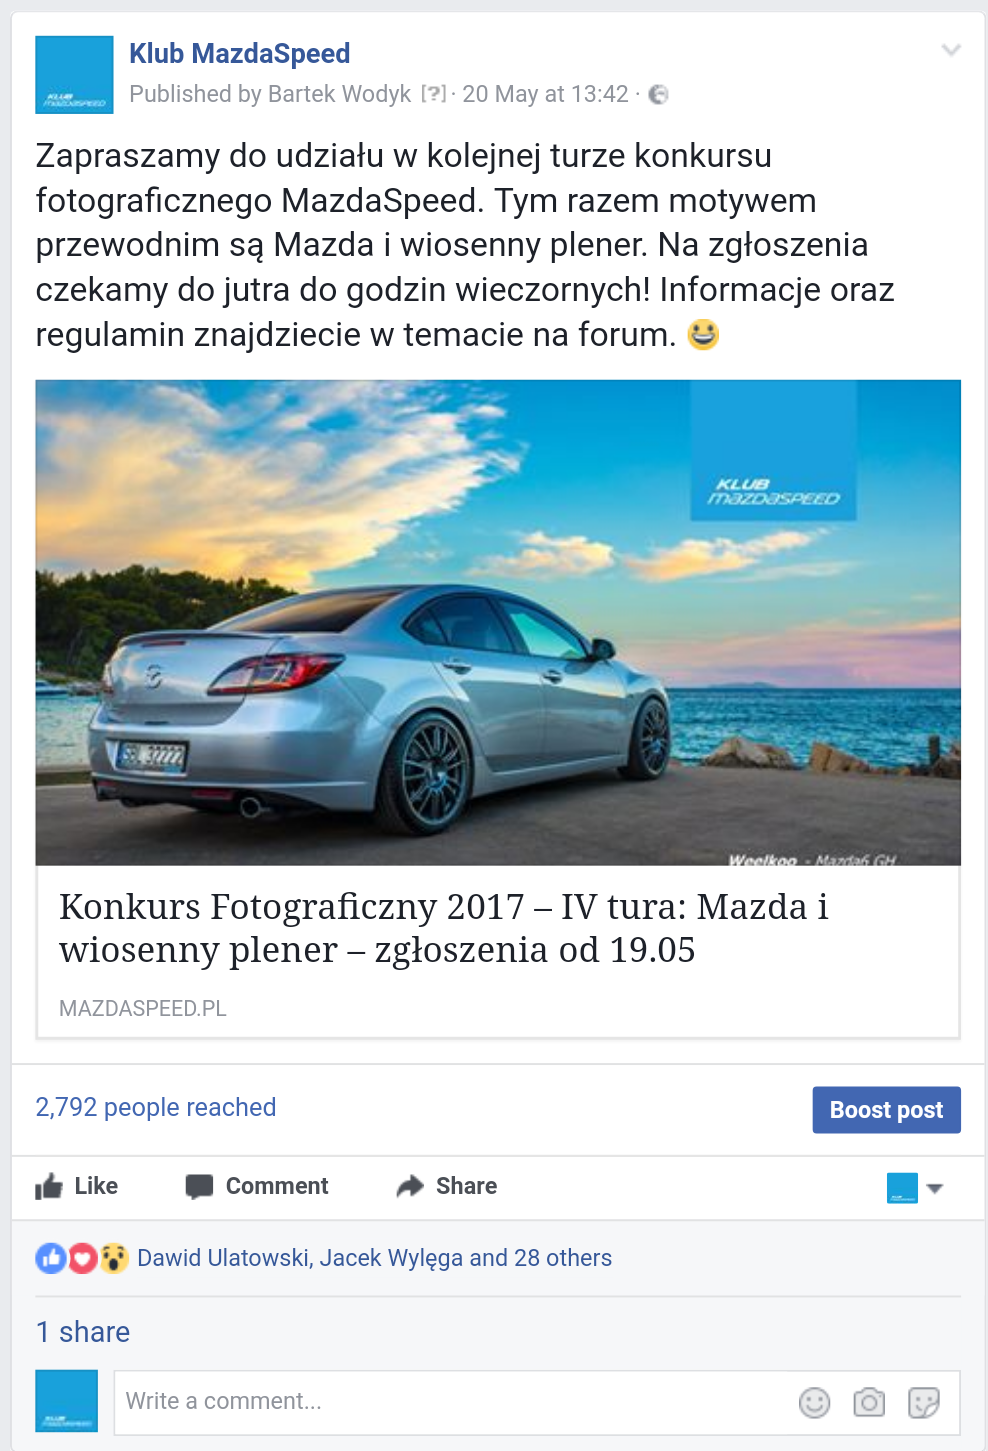Click the Comment button
988x1451 pixels.
[257, 1186]
